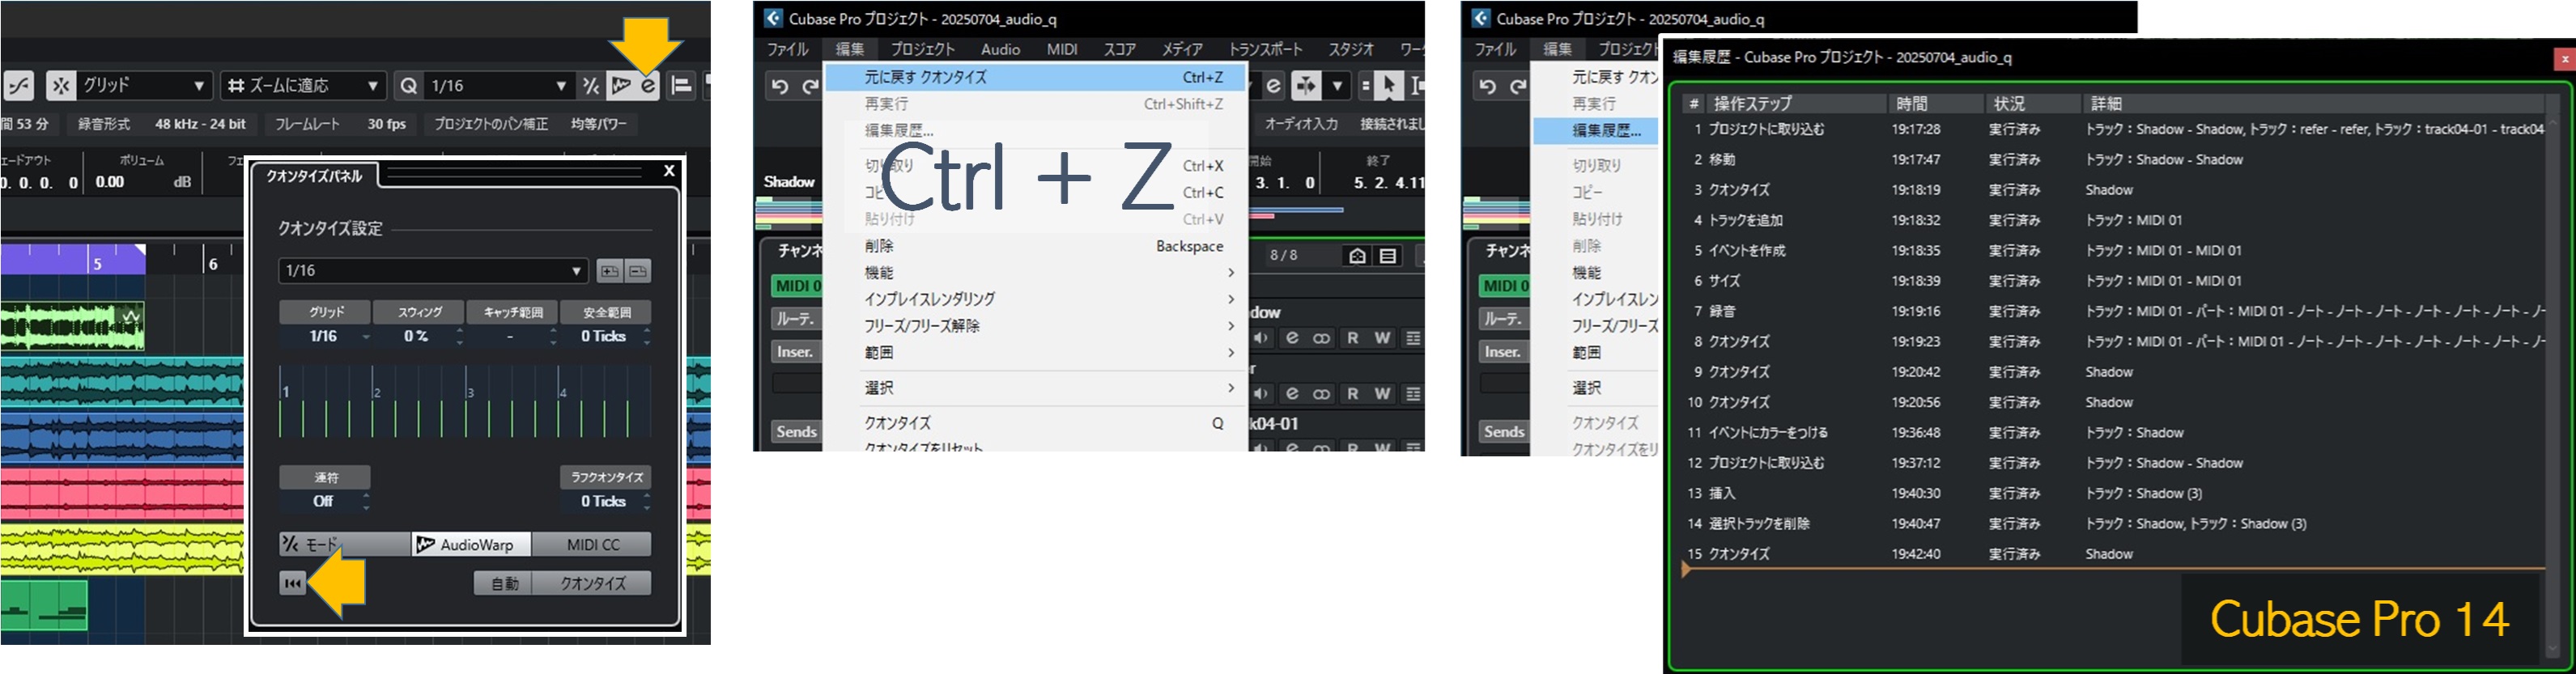Image resolution: width=2576 pixels, height=674 pixels.
Task: Open the 1/16 preset dropdown in Quantize Panel
Action: [x=433, y=270]
